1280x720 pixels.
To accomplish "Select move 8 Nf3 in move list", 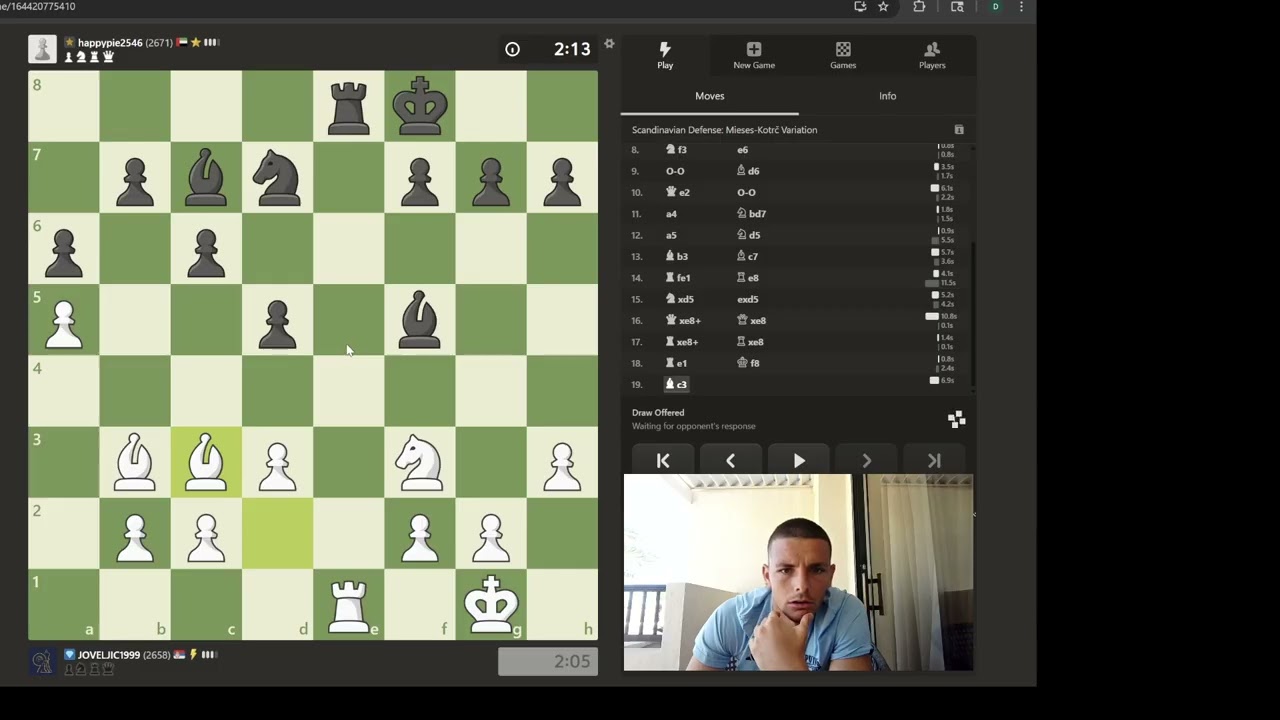I will click(x=677, y=150).
